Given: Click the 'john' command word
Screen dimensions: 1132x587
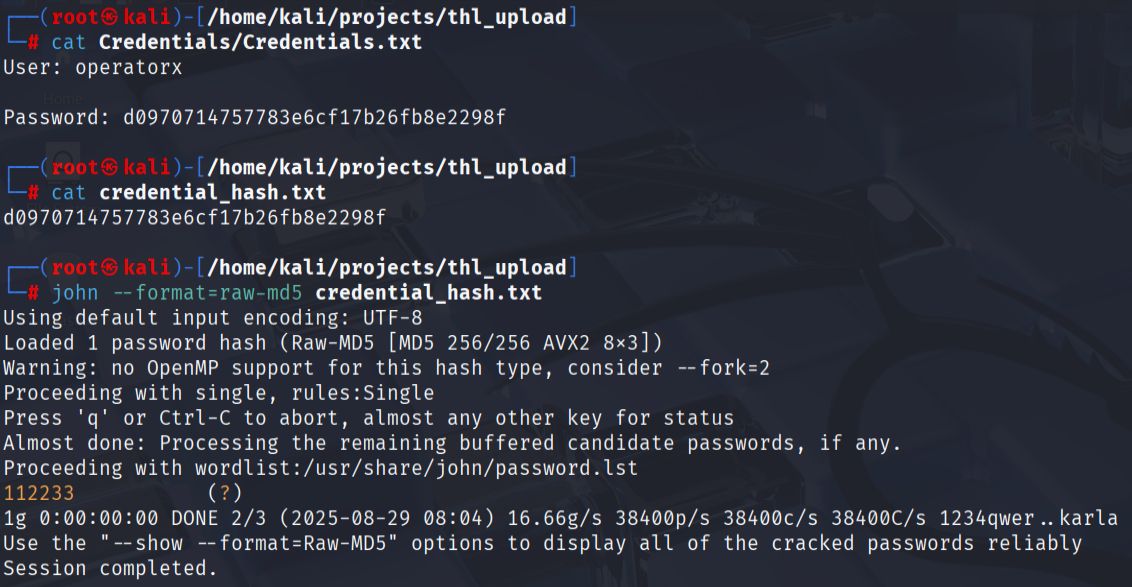Looking at the screenshot, I should click(75, 293).
